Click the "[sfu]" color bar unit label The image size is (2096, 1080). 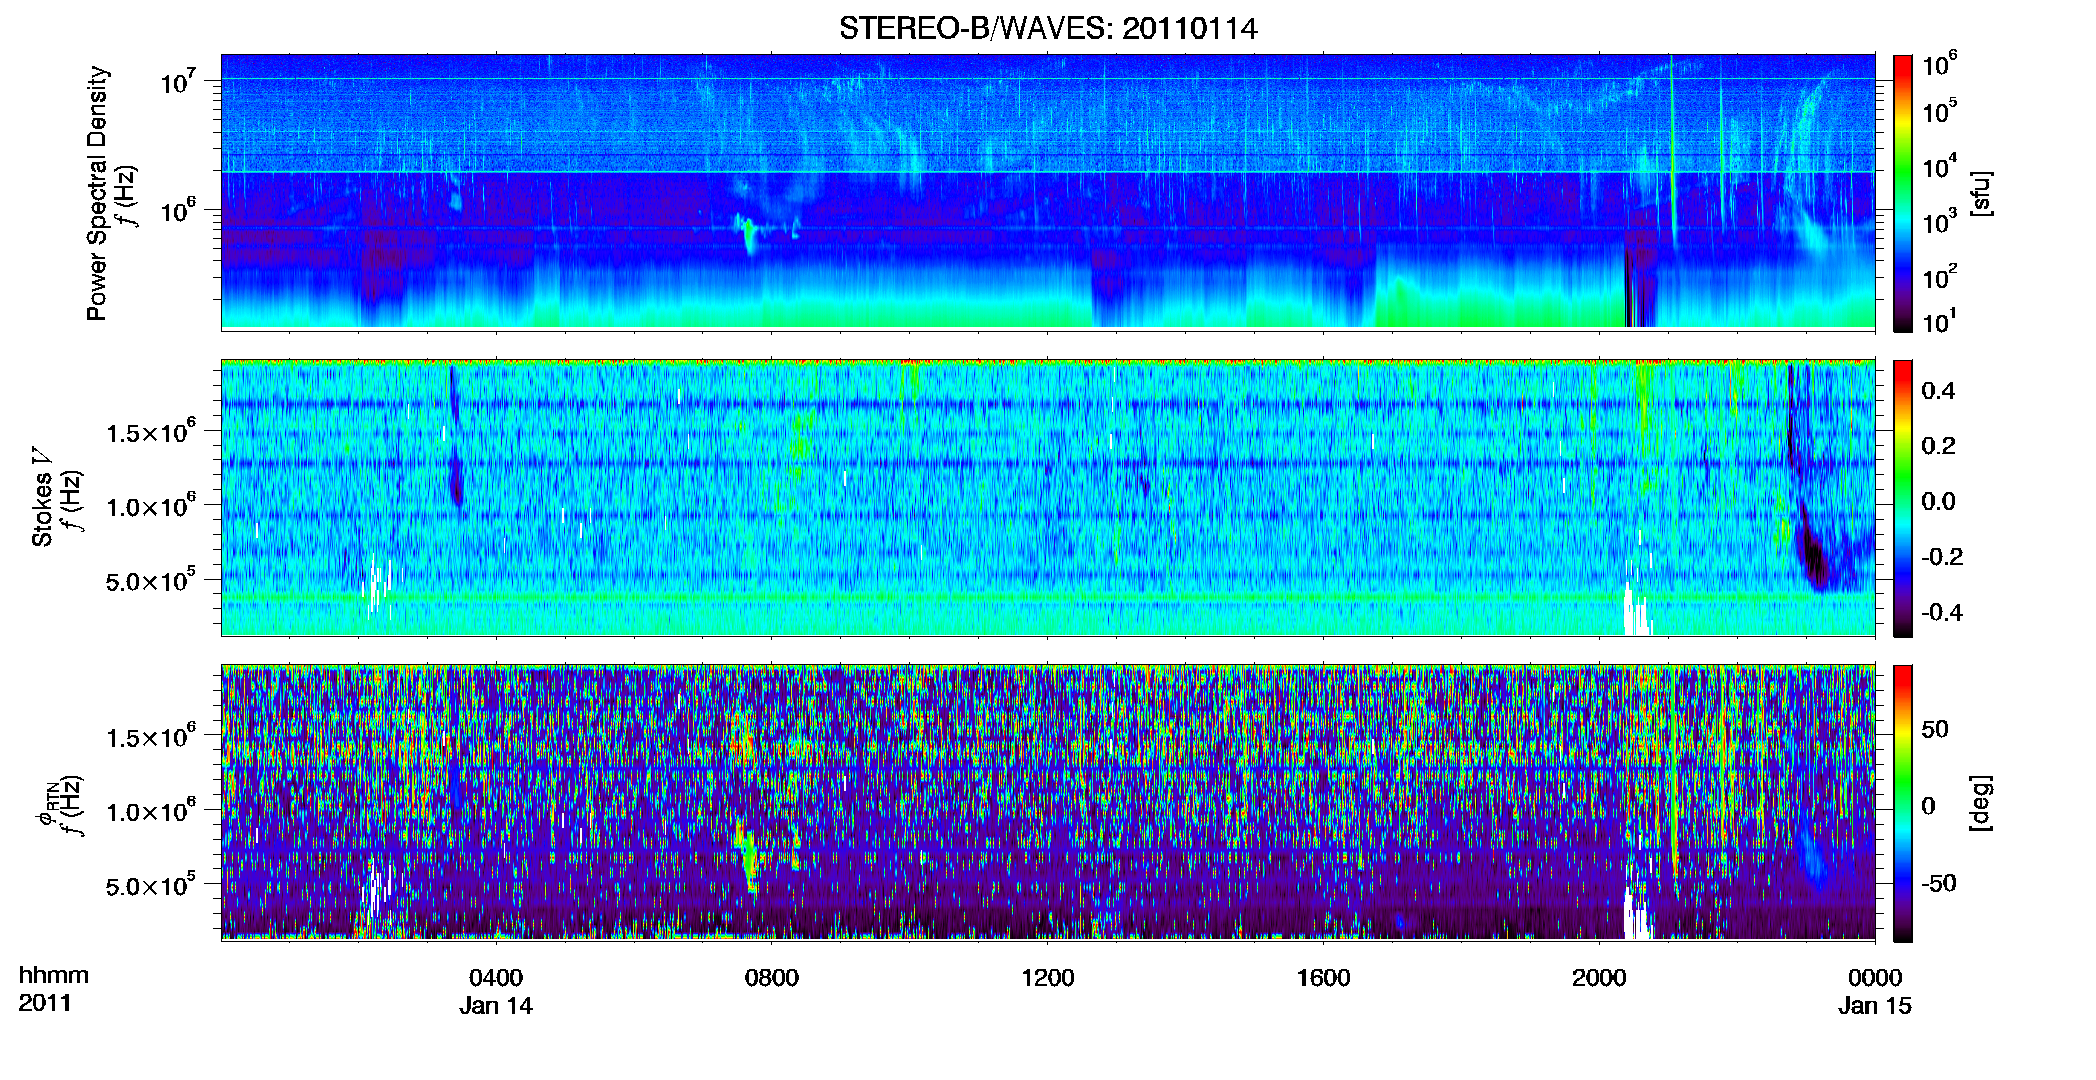click(x=1980, y=193)
